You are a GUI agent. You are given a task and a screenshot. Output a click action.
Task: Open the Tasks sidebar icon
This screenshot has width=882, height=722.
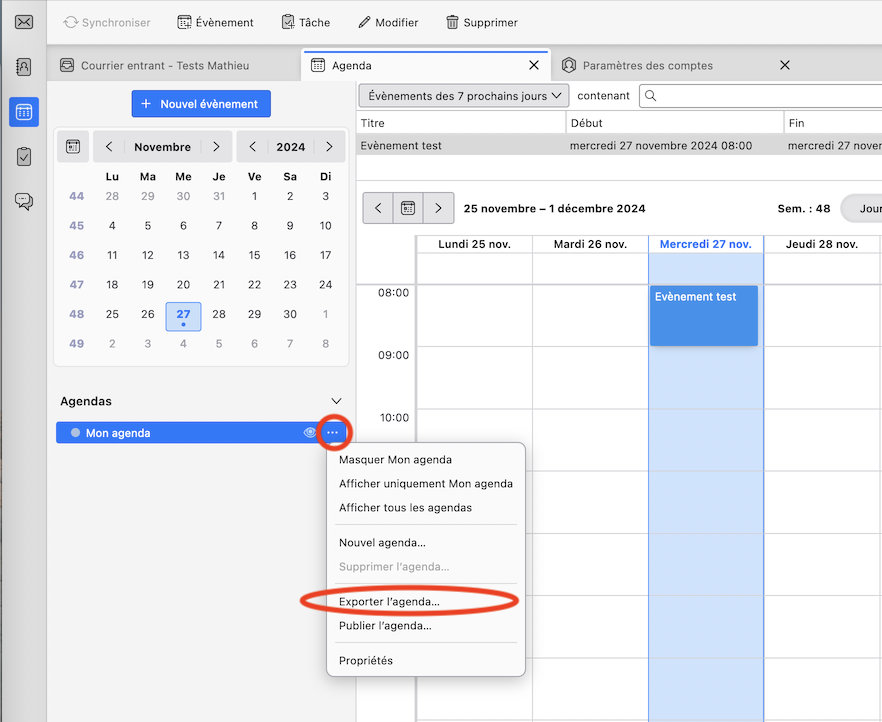[x=24, y=157]
